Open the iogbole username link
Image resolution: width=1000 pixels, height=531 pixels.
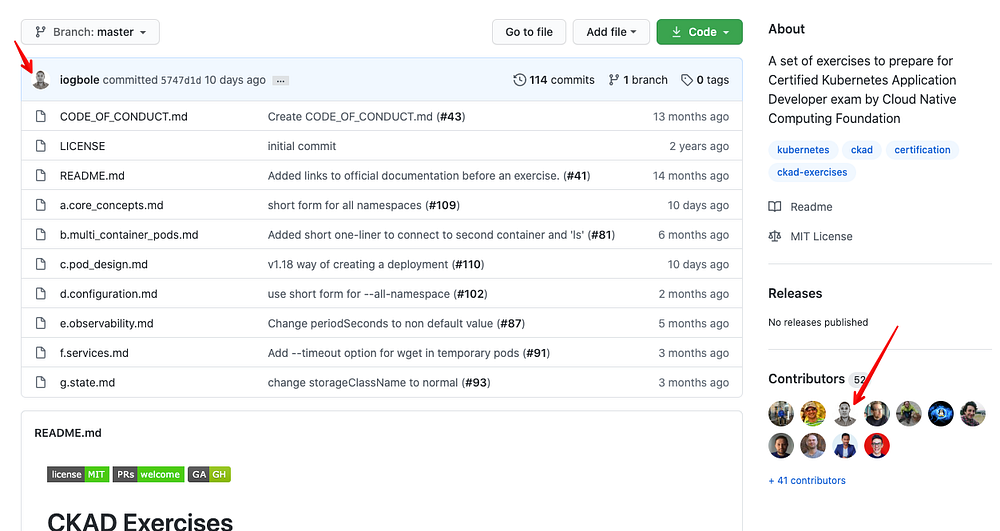80,80
